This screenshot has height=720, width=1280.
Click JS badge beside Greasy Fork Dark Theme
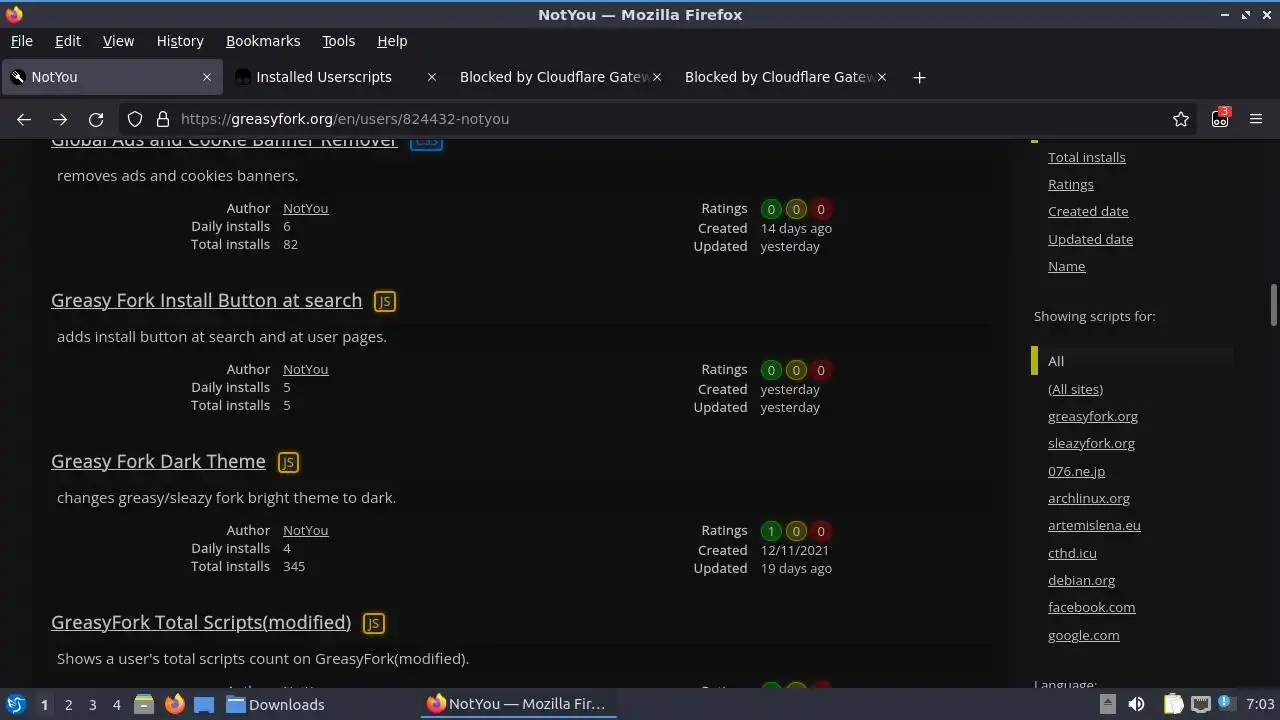288,462
